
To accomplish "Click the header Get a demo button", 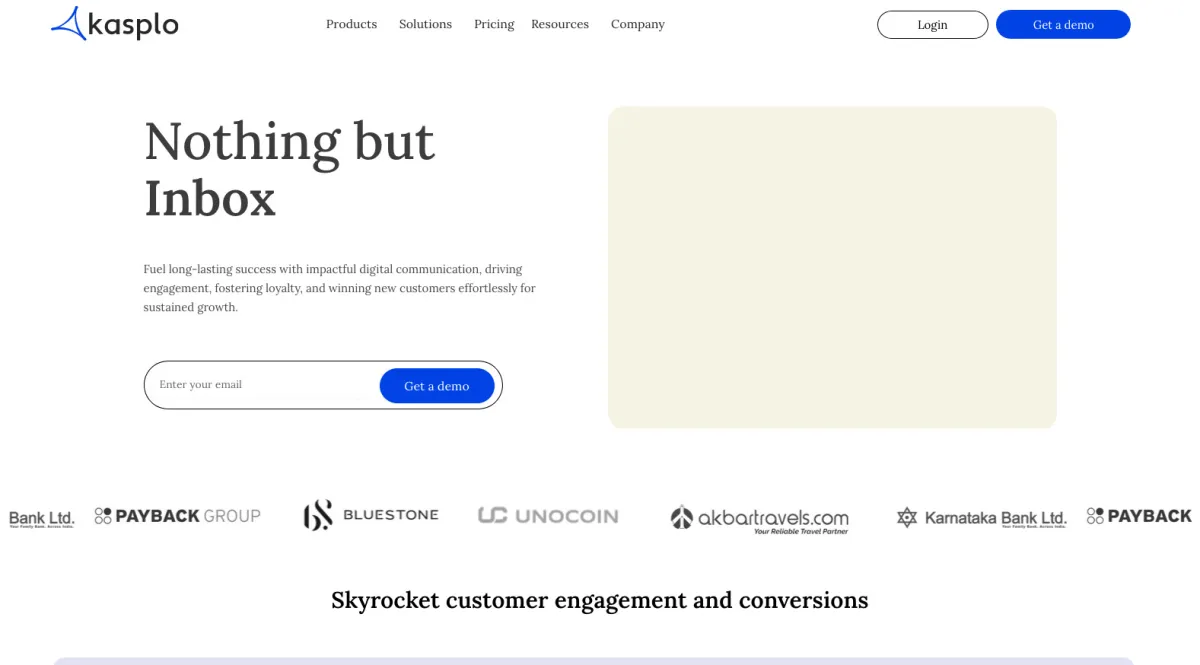I will pos(1063,25).
